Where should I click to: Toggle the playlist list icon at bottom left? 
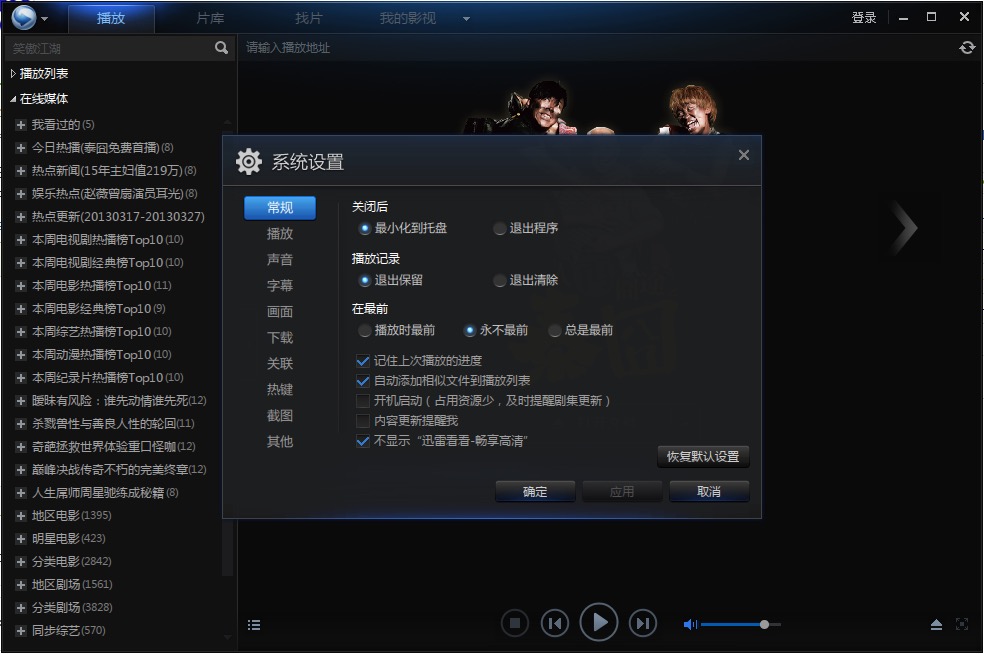point(254,625)
